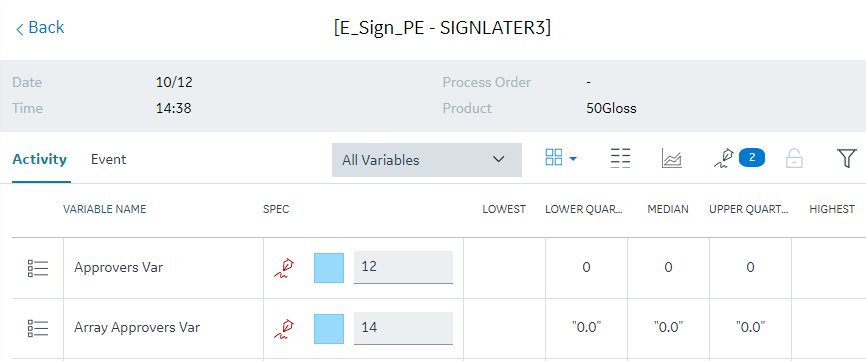Open the filter funnel icon

pyautogui.click(x=846, y=158)
